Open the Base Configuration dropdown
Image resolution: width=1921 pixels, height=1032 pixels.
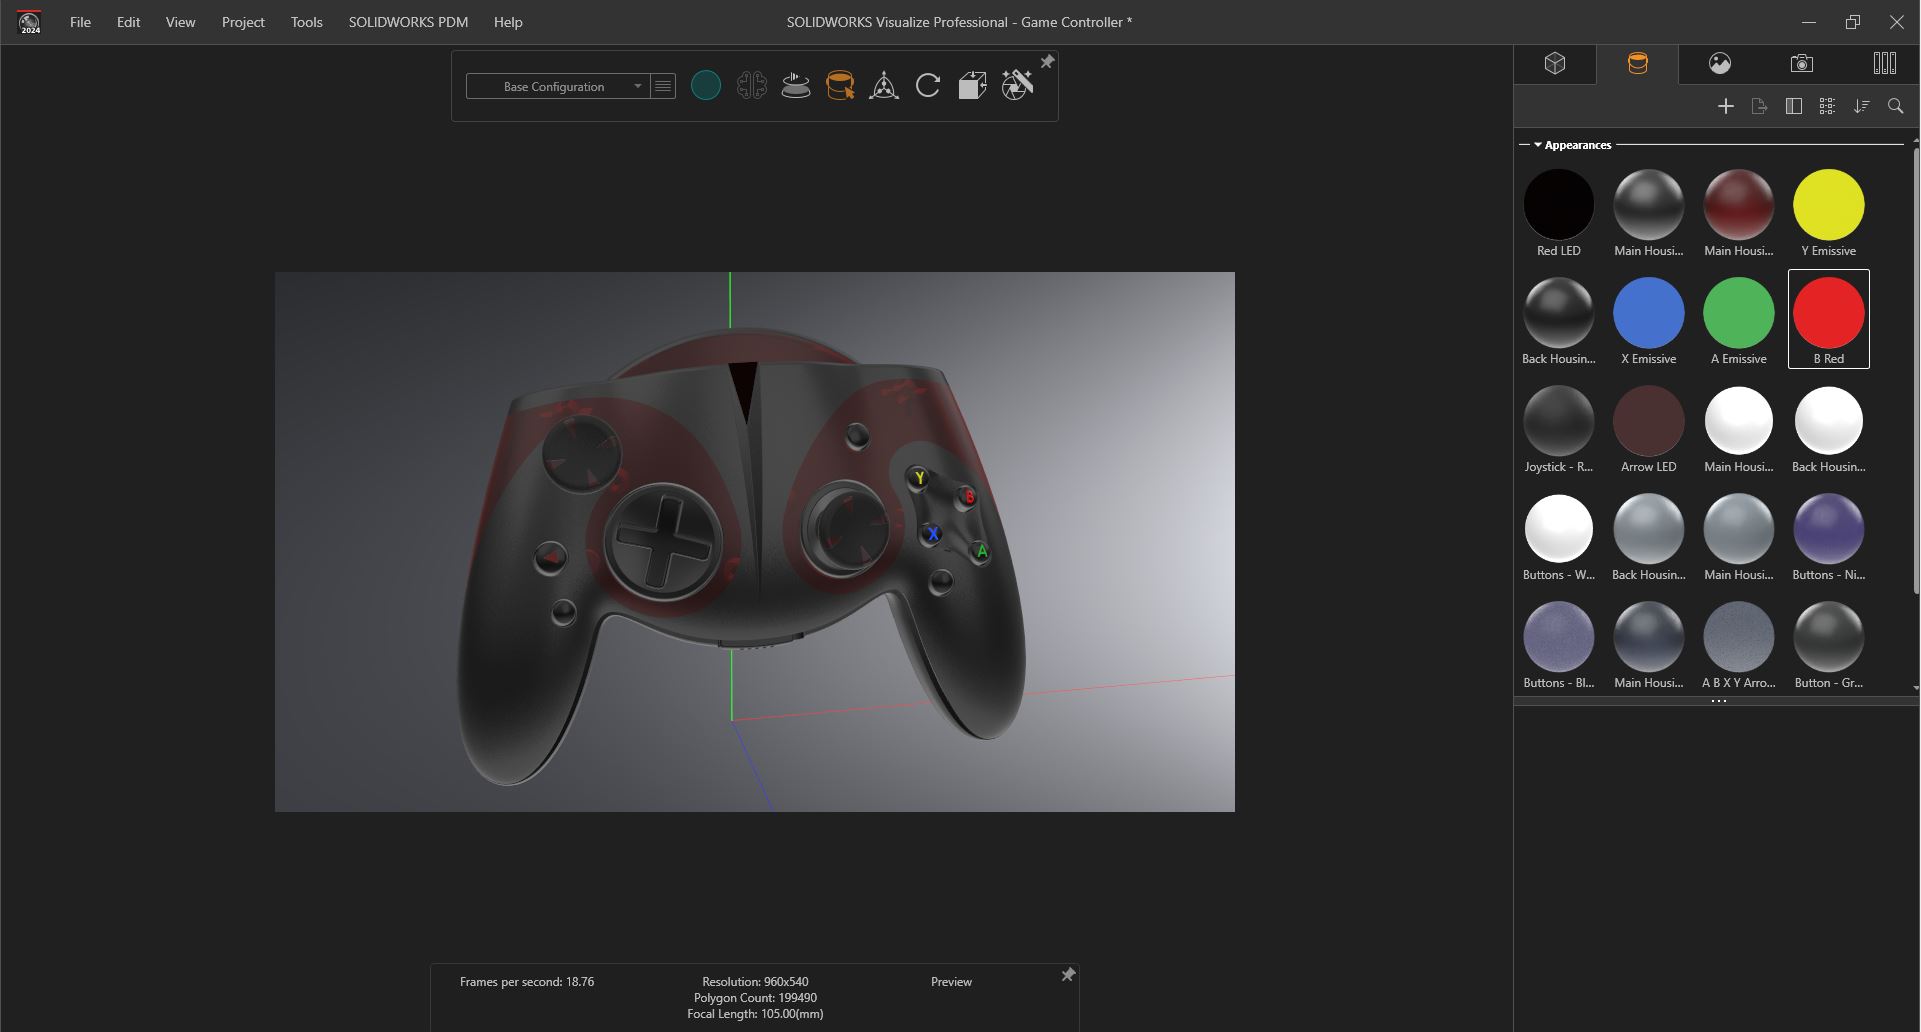[557, 87]
